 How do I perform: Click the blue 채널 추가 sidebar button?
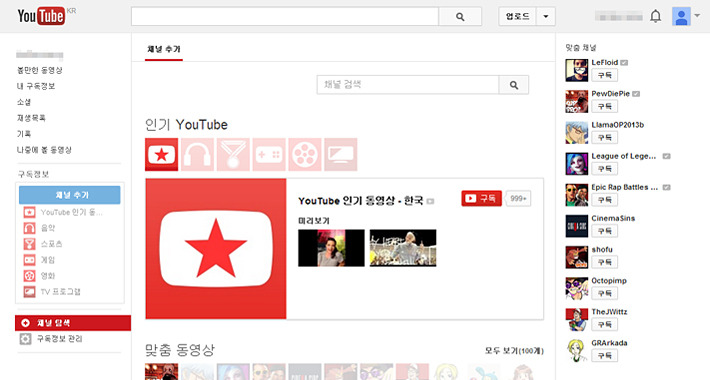70,195
